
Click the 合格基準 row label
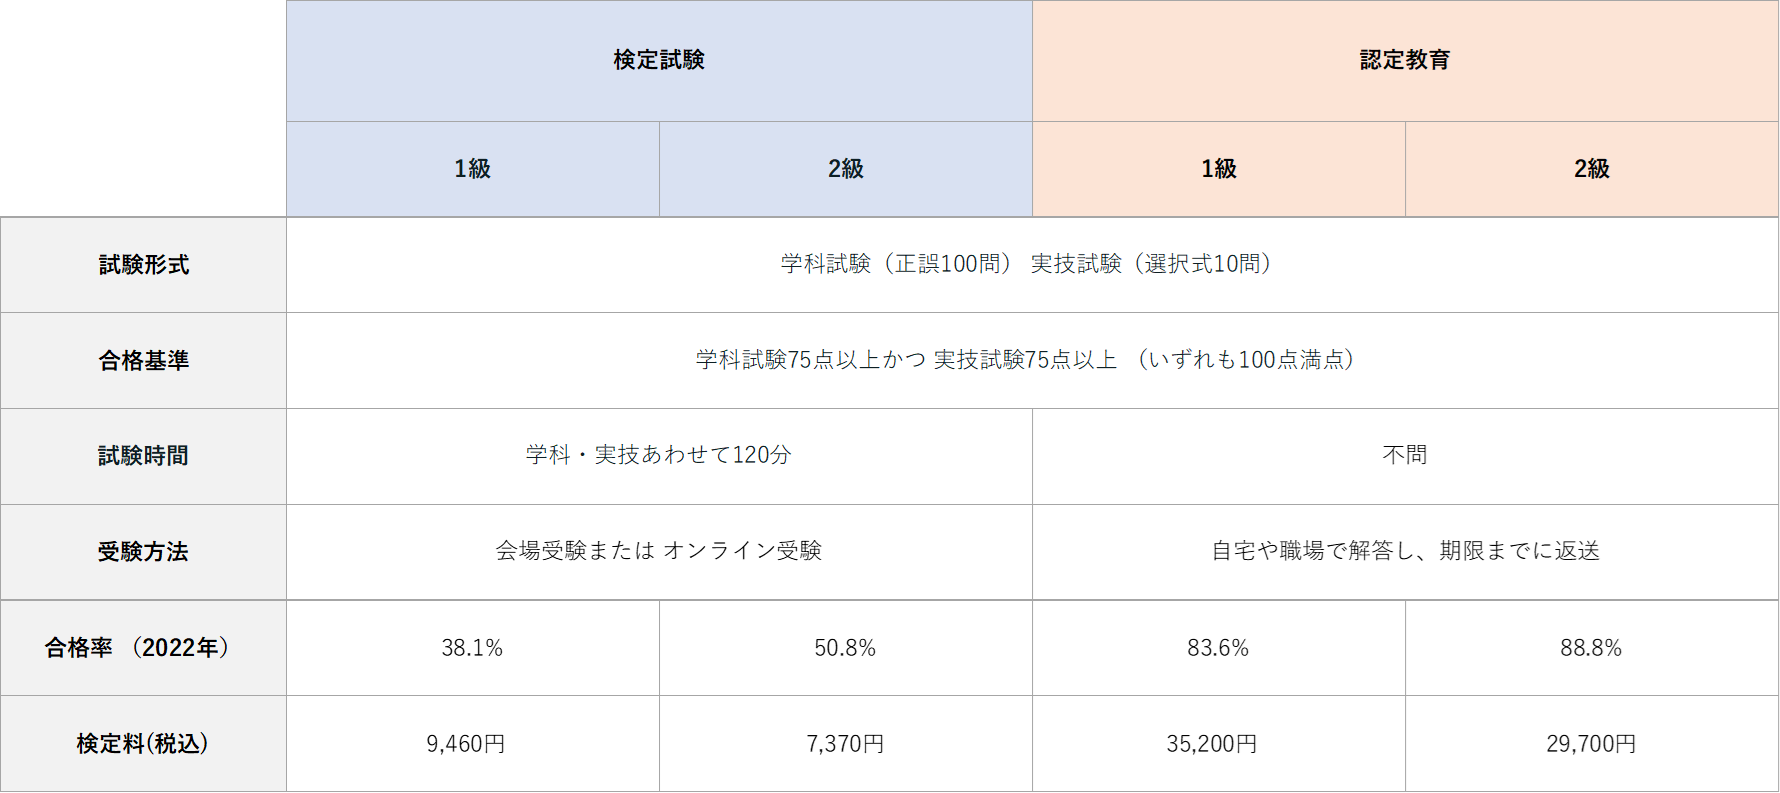pos(143,361)
